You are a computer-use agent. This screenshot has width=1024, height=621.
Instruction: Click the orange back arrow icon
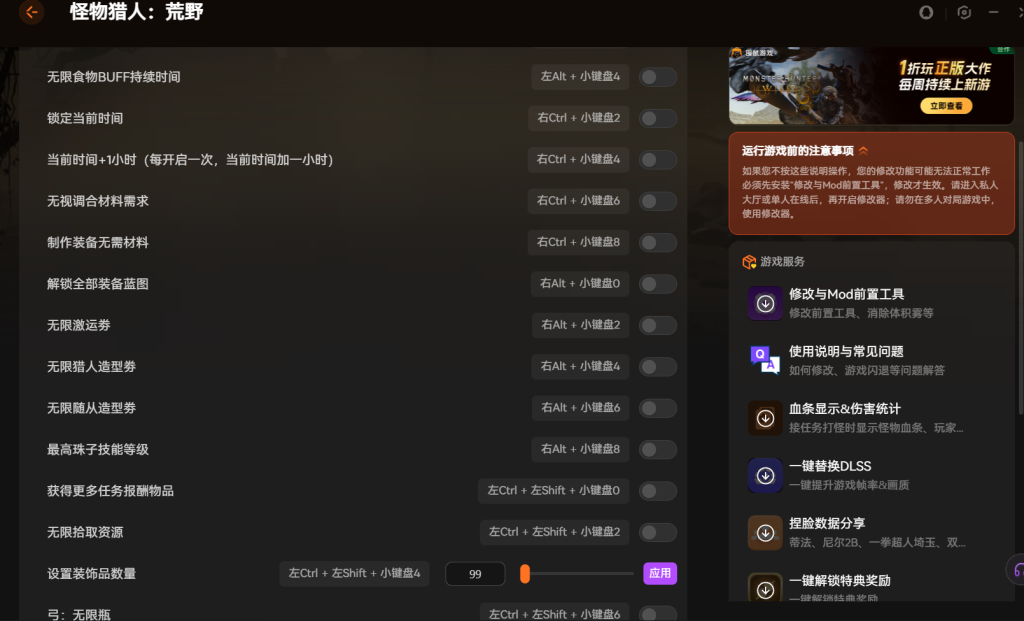[31, 13]
